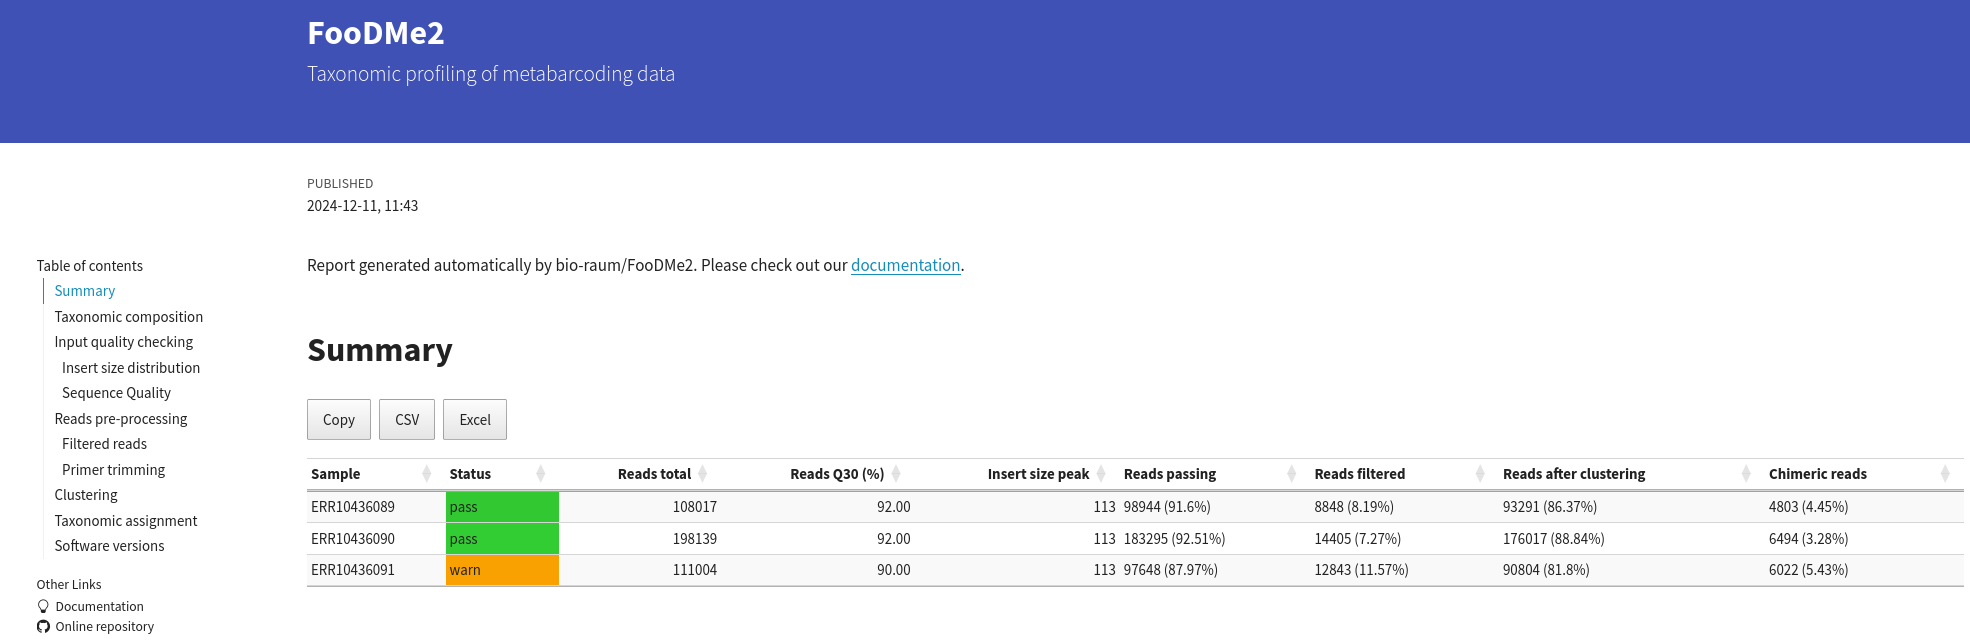Navigate to Primer trimming section
This screenshot has width=1970, height=640.
coord(113,470)
